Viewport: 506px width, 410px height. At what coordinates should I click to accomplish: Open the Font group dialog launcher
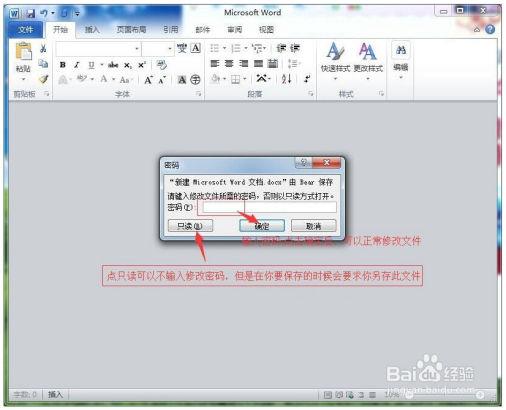[x=199, y=94]
